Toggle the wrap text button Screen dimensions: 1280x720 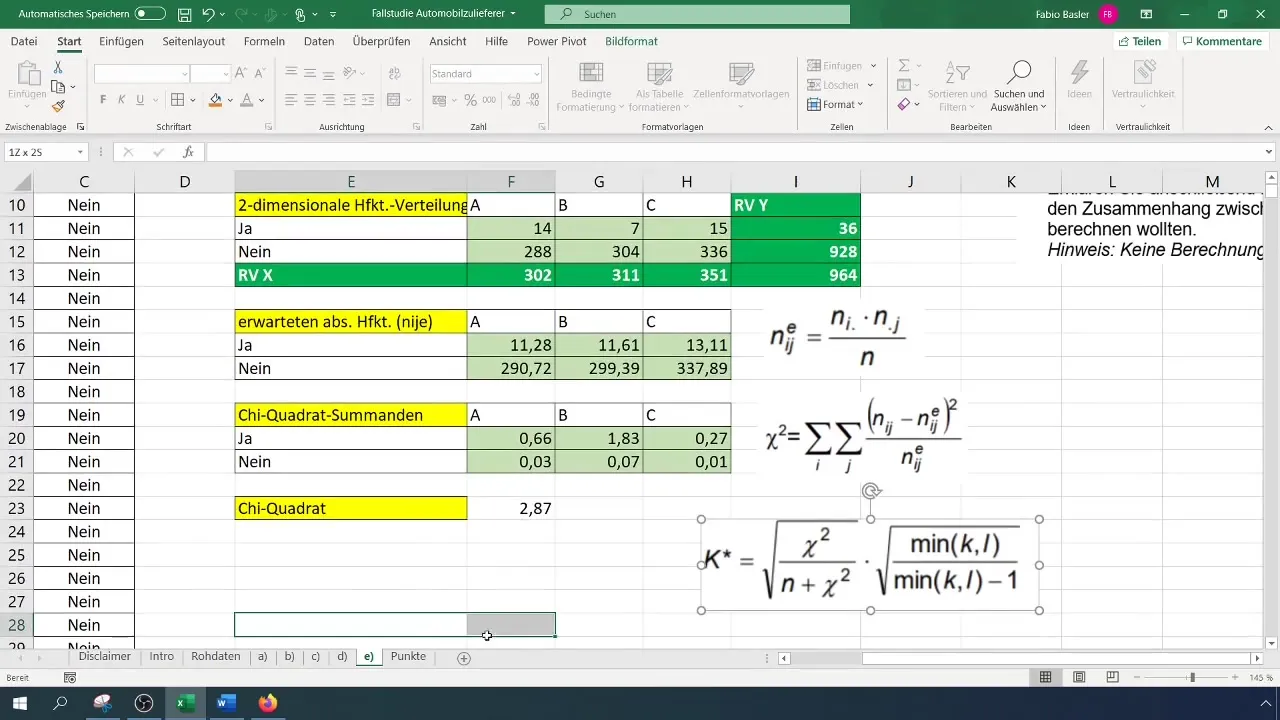click(393, 74)
